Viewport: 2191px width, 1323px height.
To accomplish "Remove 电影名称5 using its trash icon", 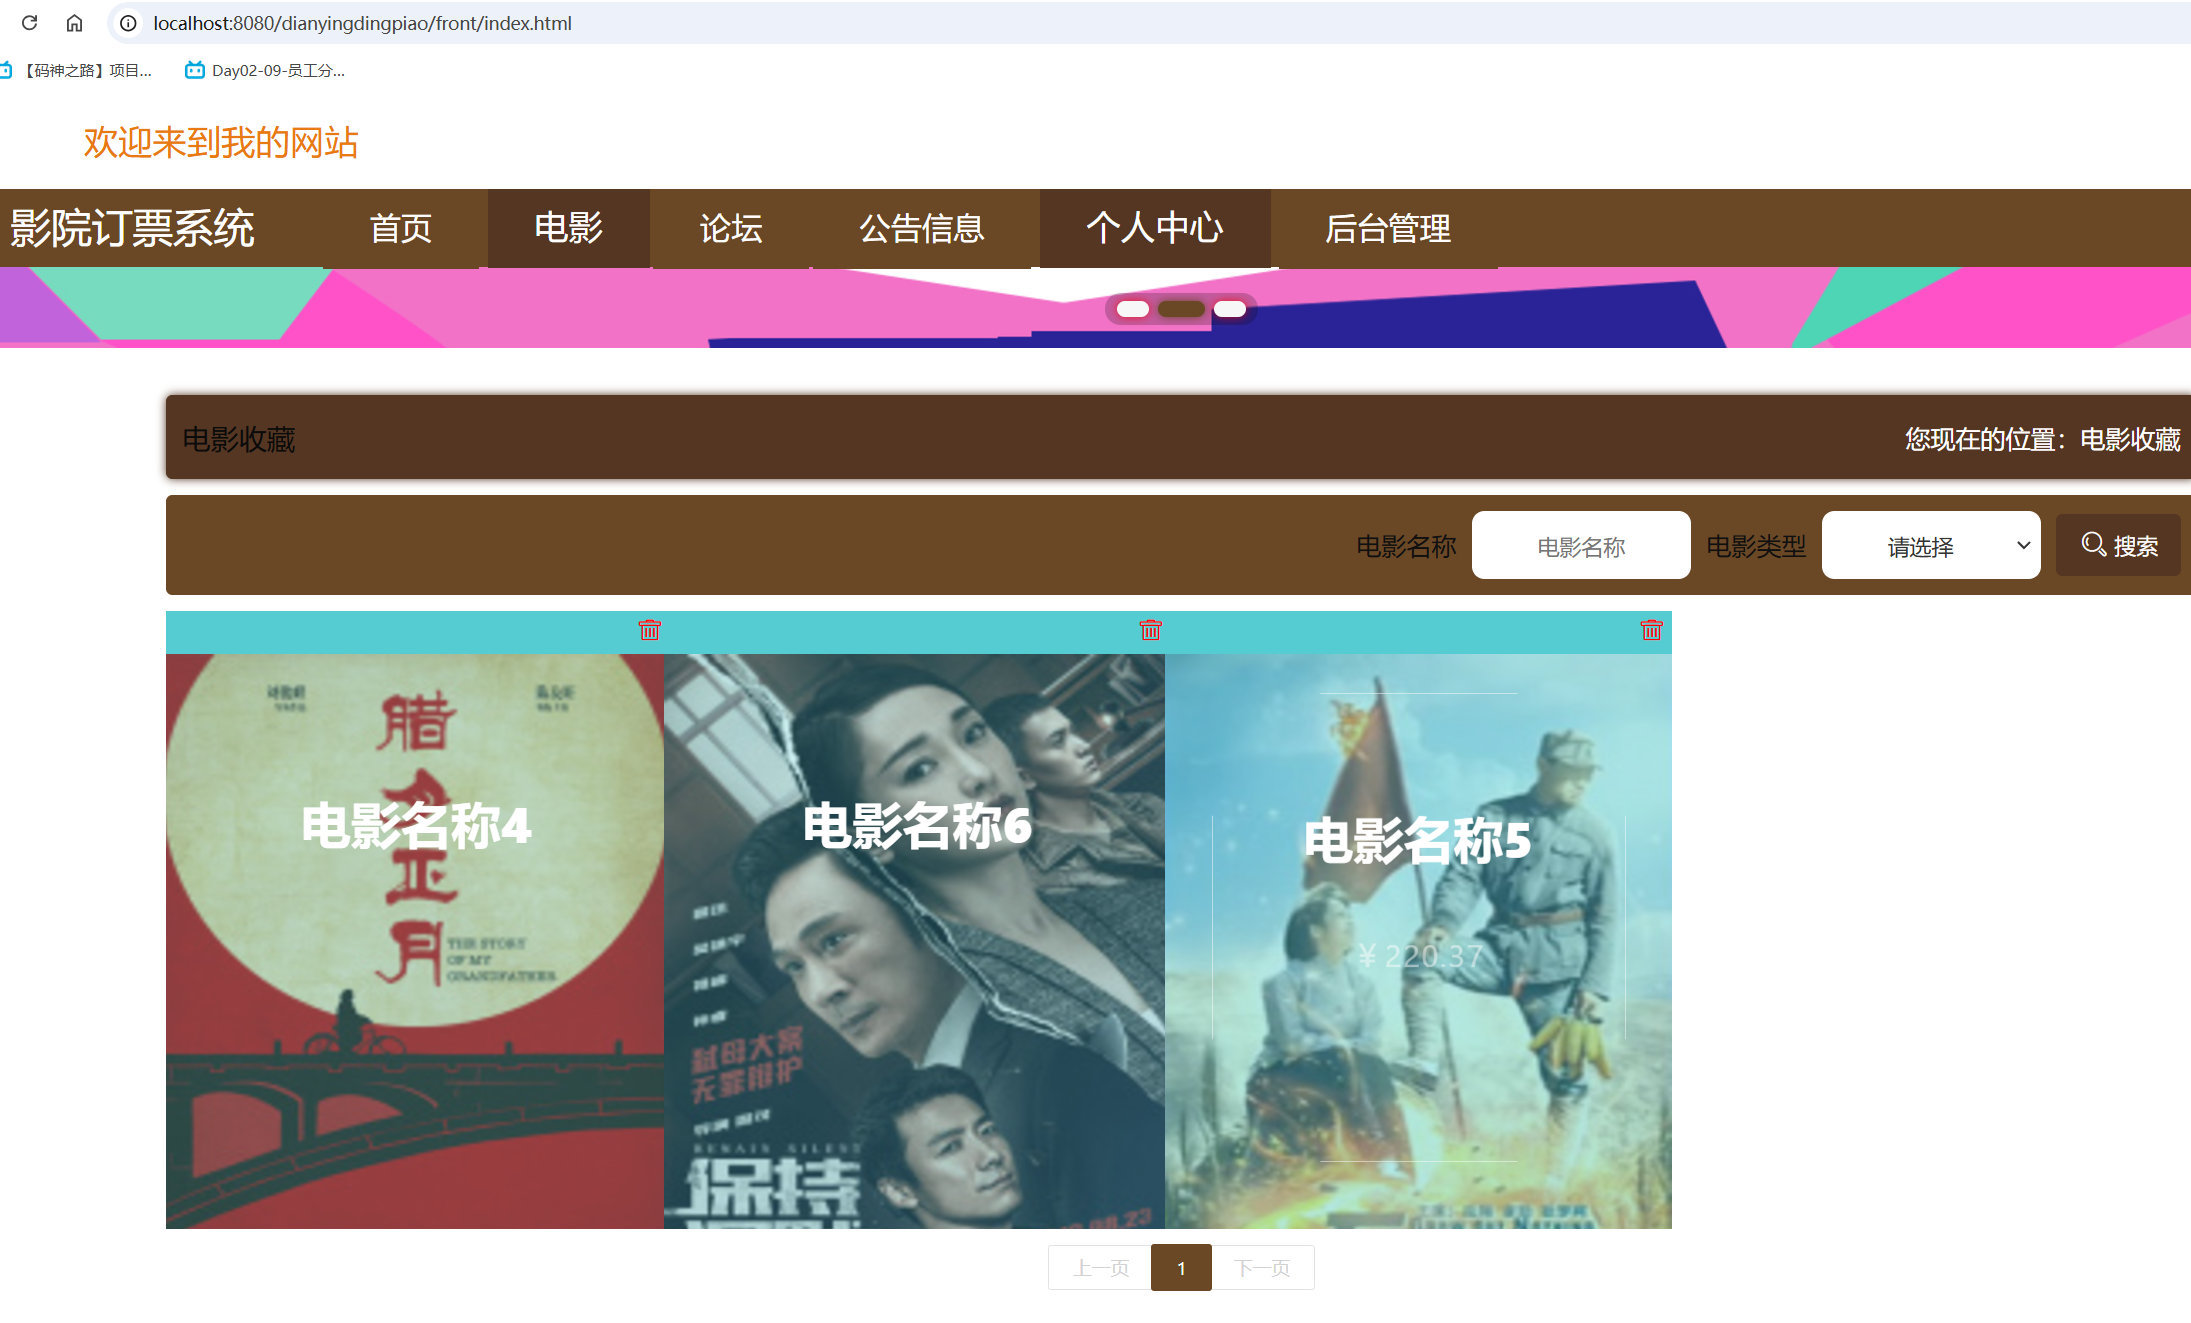I will (1652, 630).
